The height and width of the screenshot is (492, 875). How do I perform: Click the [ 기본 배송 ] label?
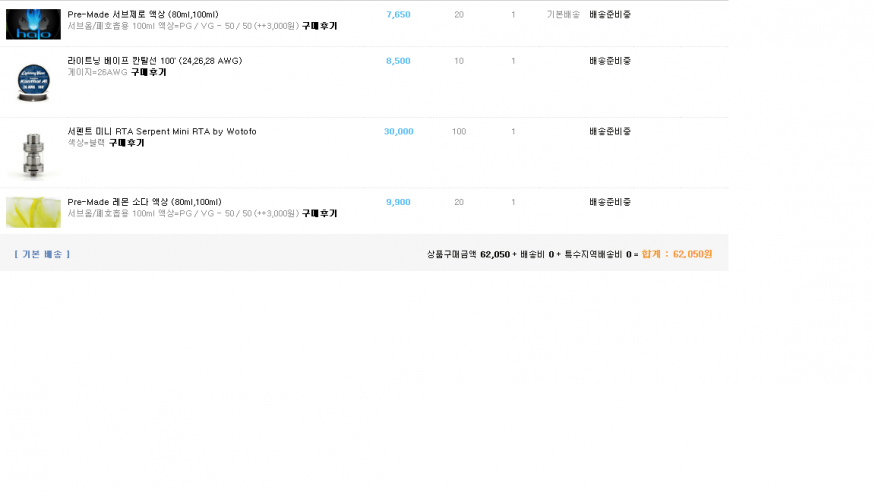(x=42, y=254)
